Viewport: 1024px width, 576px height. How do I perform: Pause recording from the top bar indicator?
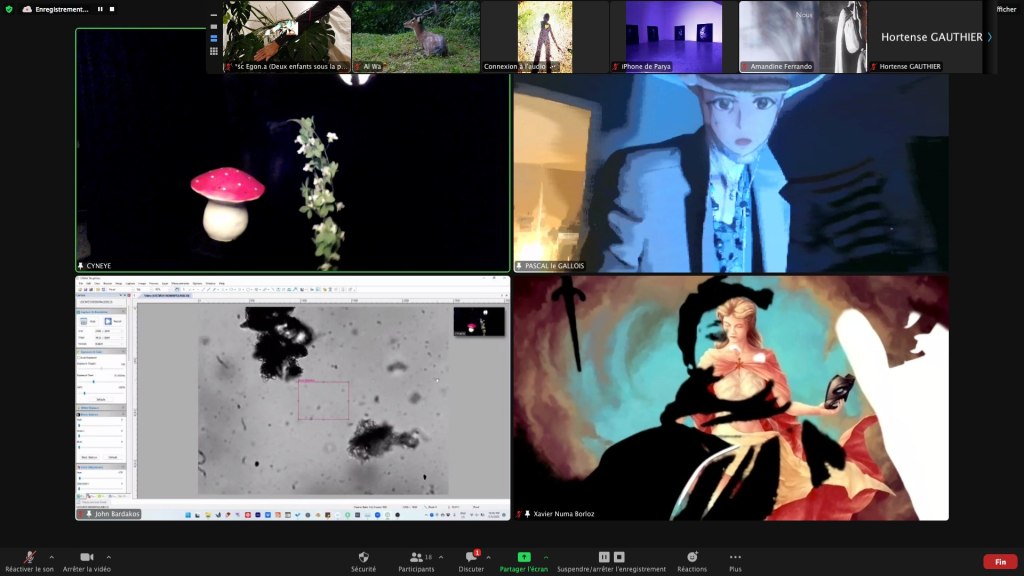99,9
